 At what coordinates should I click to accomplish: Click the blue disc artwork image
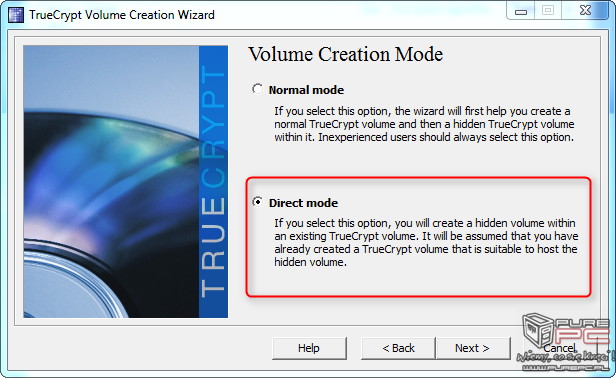[111, 182]
